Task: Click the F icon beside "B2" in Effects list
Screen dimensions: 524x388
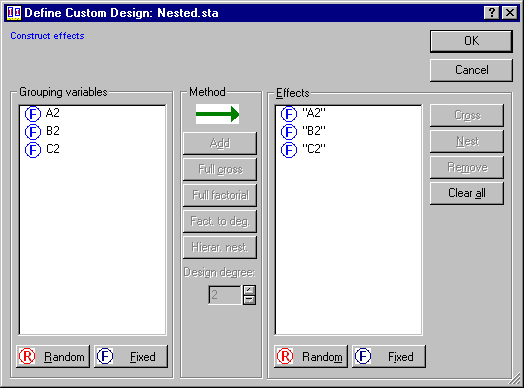Action: 289,132
